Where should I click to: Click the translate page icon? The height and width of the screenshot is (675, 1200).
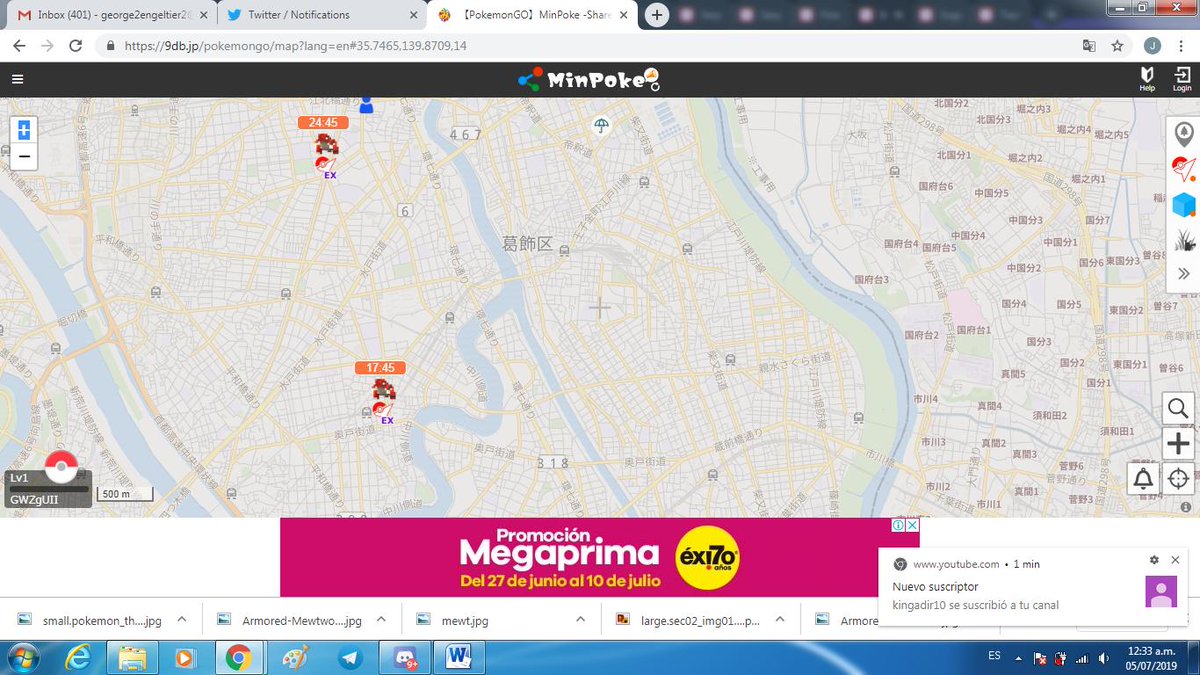click(x=1089, y=46)
